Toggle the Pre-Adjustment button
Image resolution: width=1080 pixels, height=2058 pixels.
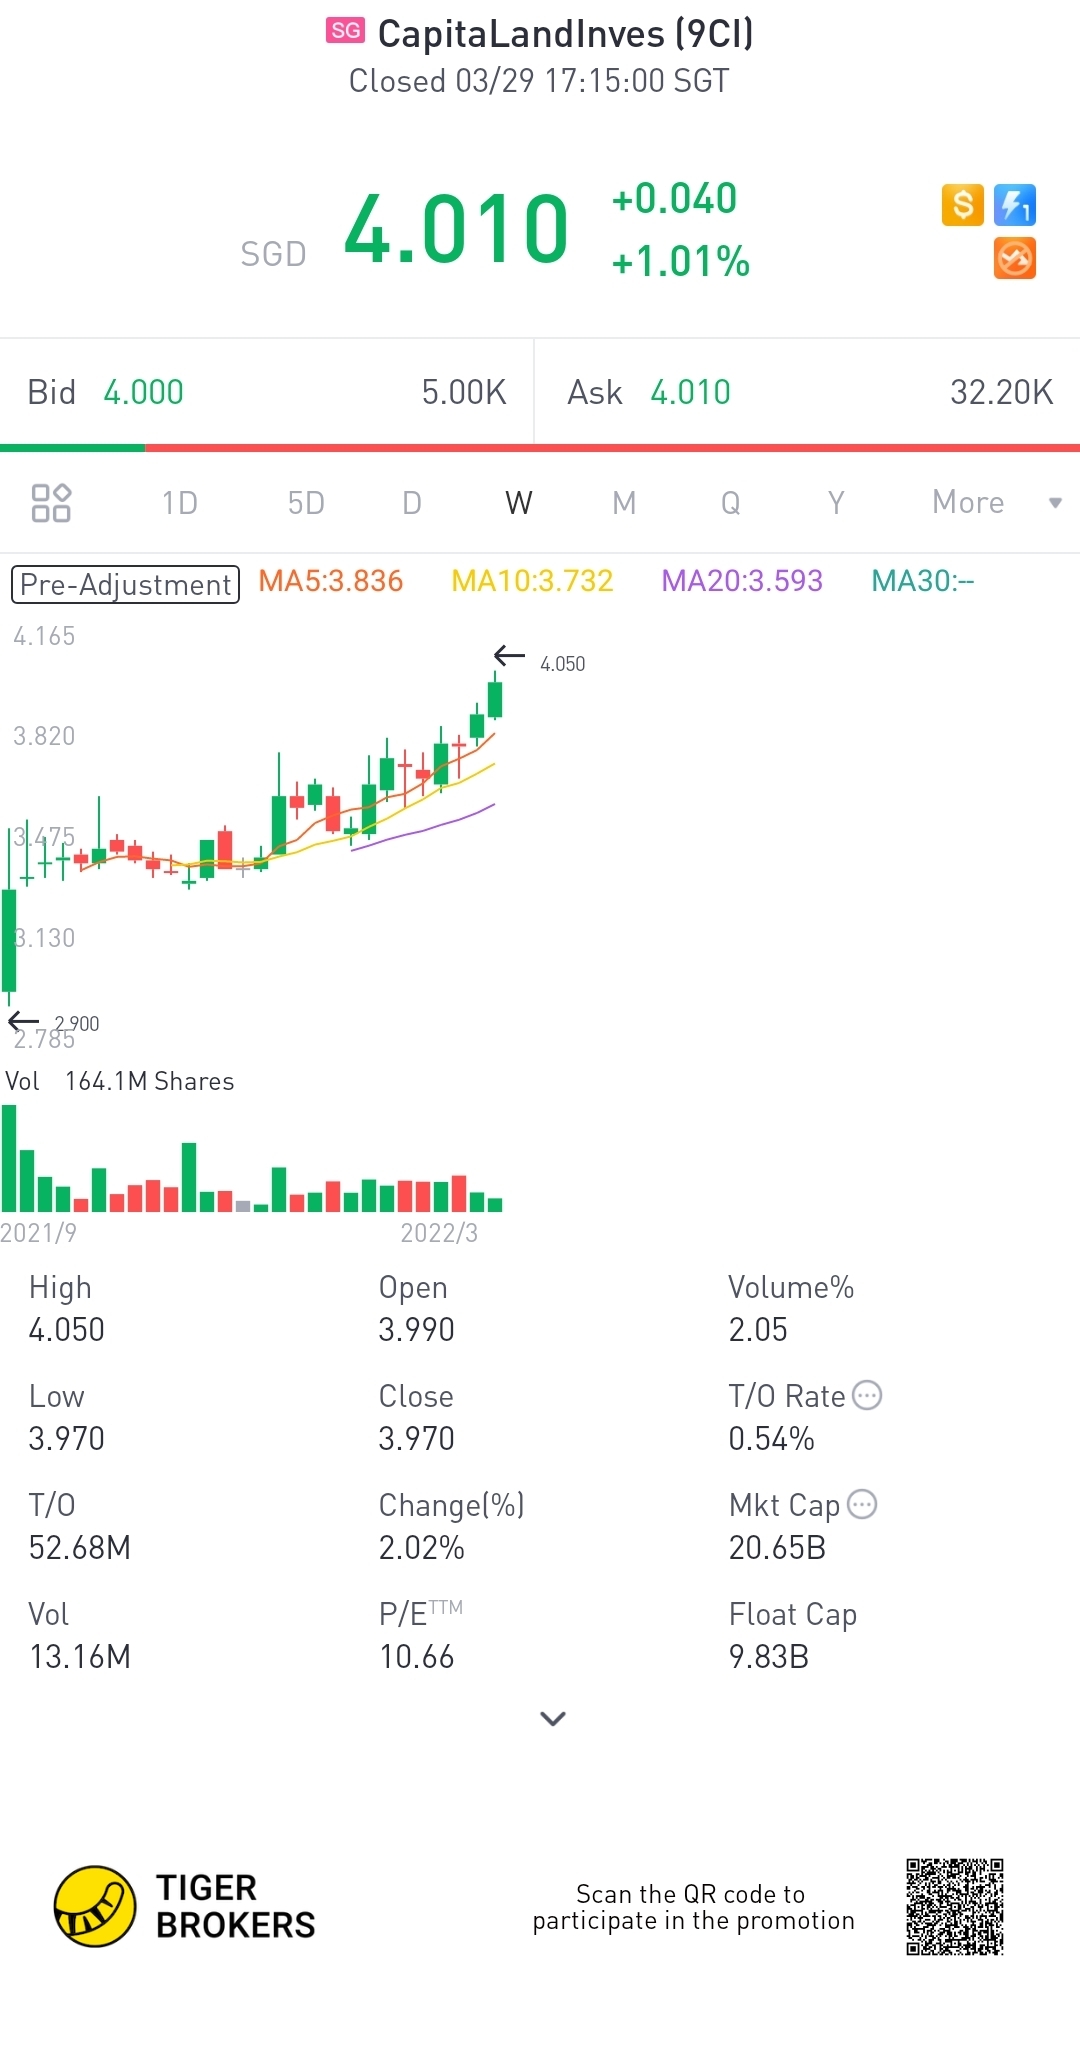tap(125, 584)
